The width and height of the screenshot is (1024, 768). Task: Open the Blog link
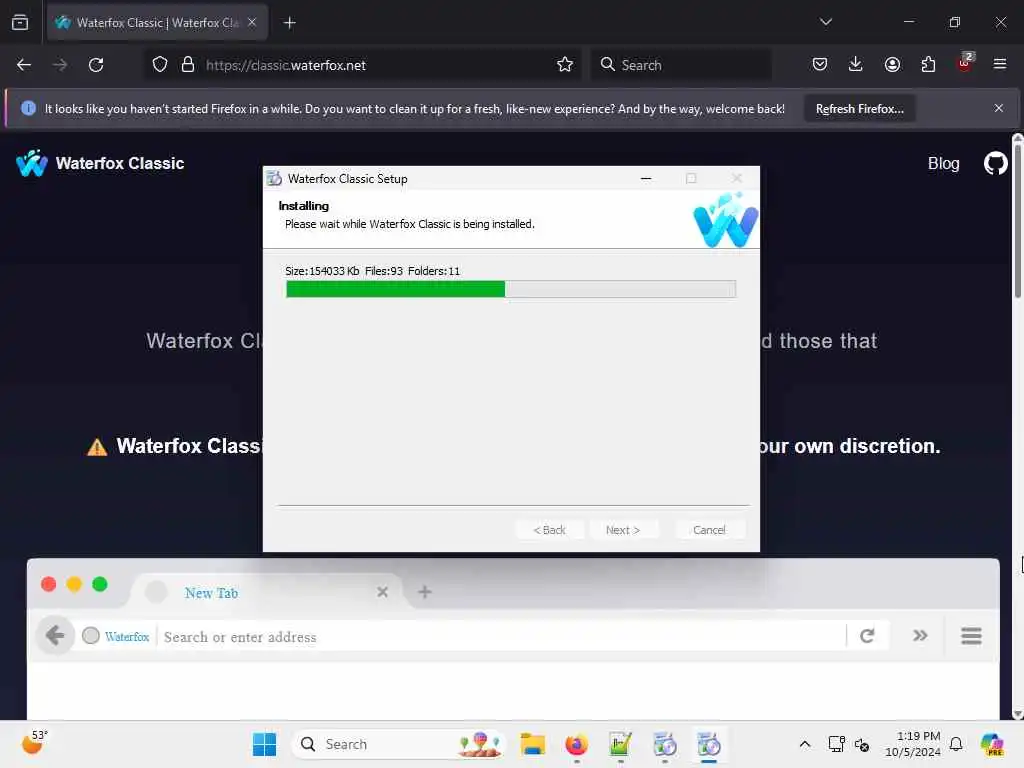(943, 163)
